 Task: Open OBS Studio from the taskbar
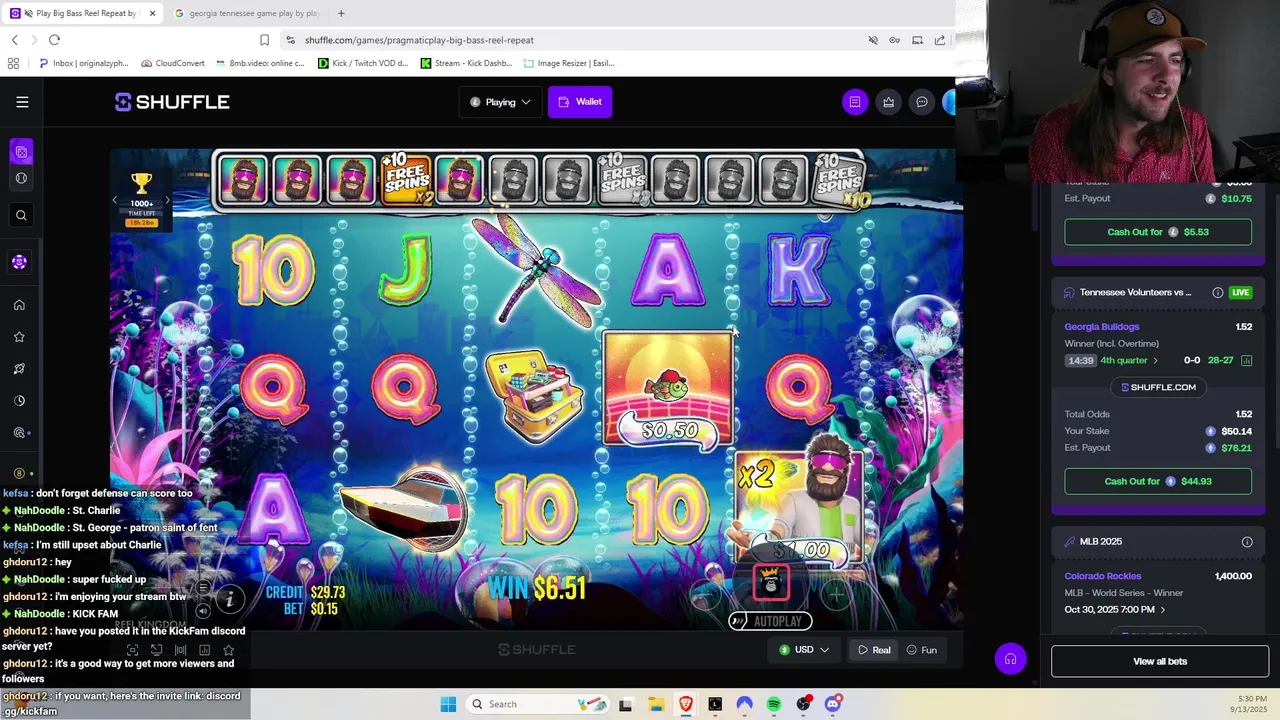803,704
